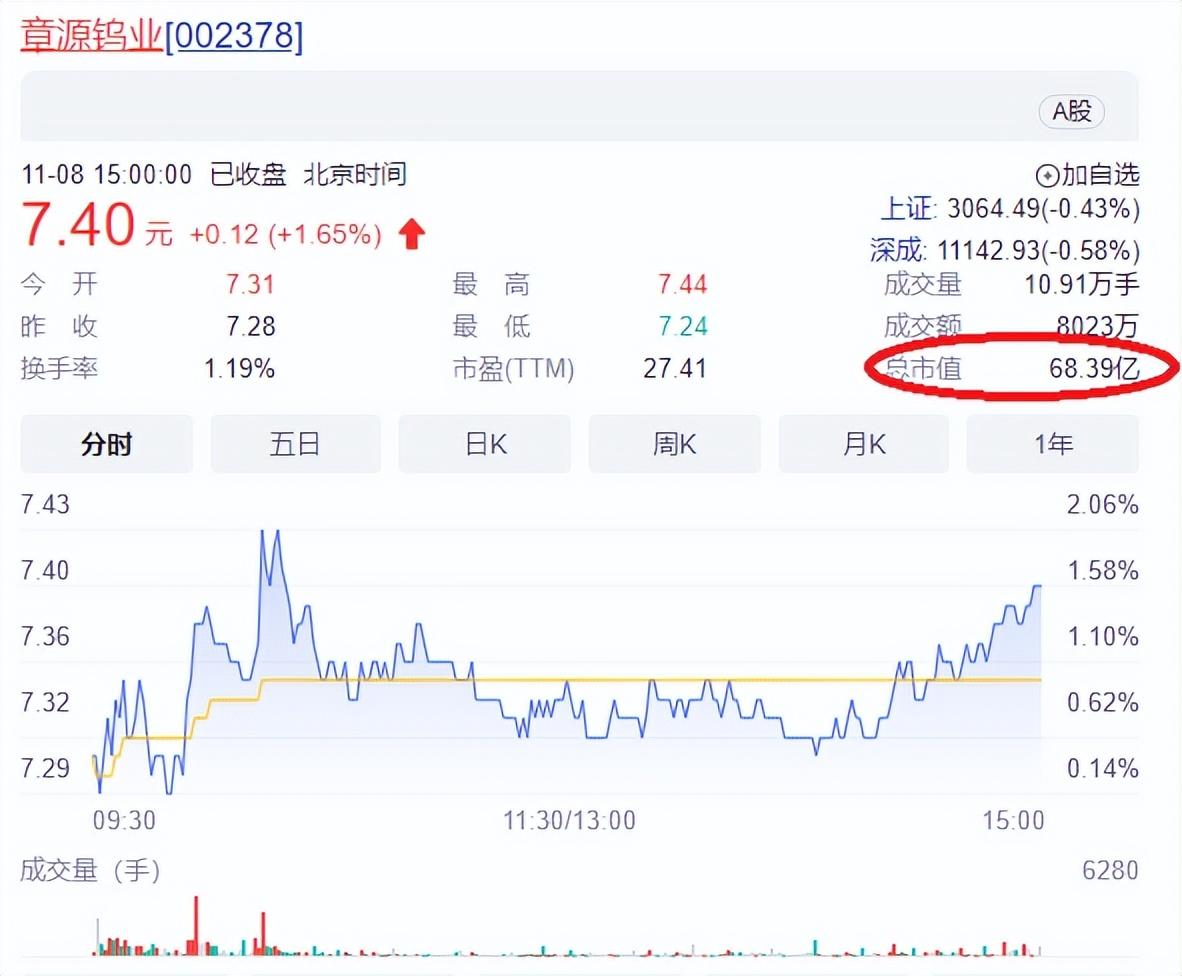Select the 换手率 value 1.19%
Viewport: 1182px width, 976px height.
point(239,369)
